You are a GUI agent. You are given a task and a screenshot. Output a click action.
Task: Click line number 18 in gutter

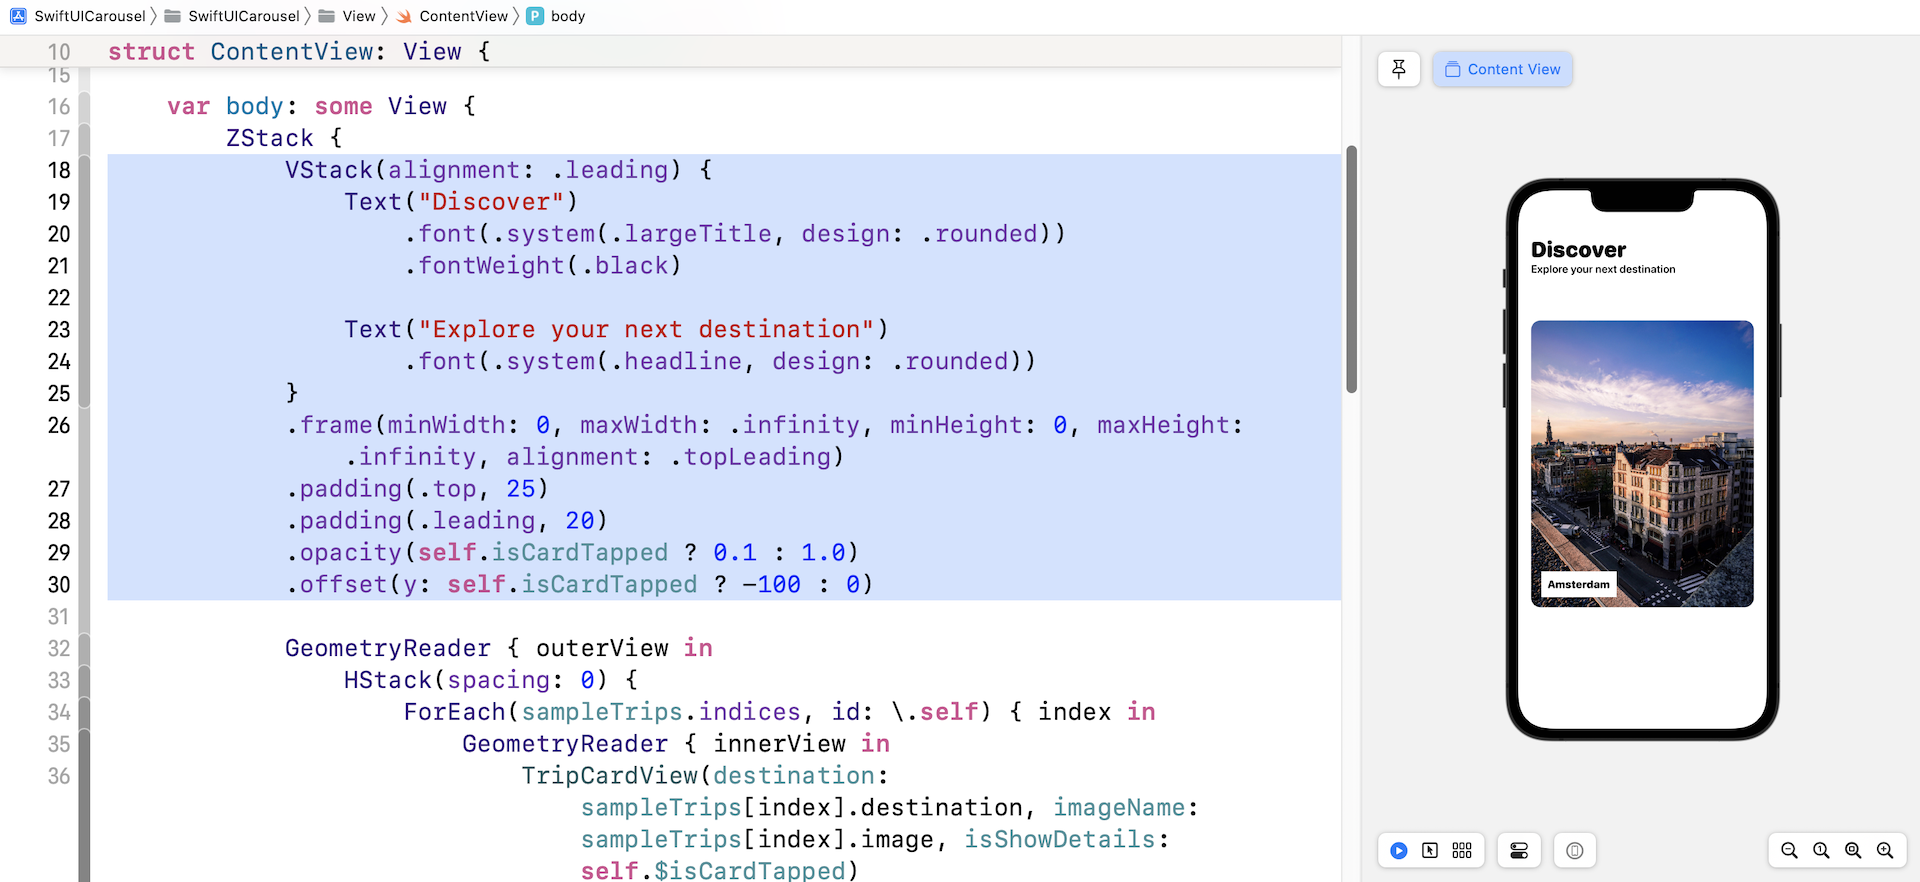[59, 170]
